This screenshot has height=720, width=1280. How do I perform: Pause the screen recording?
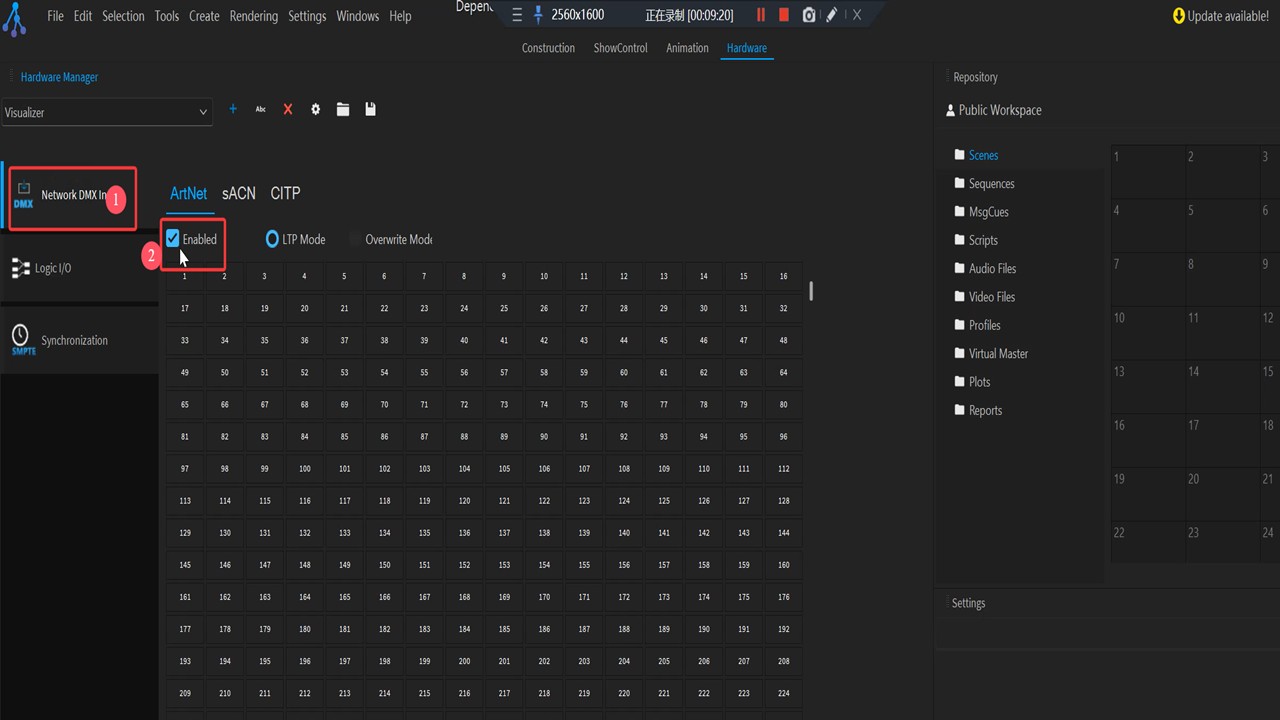pos(760,15)
